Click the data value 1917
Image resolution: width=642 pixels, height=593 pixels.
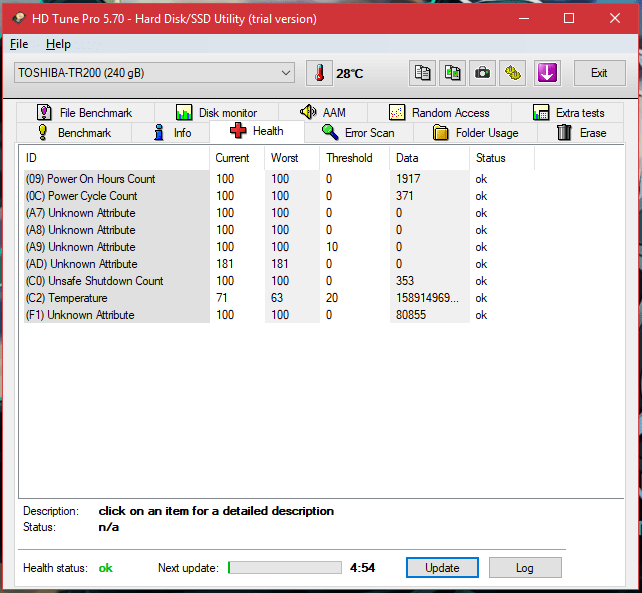coord(408,179)
